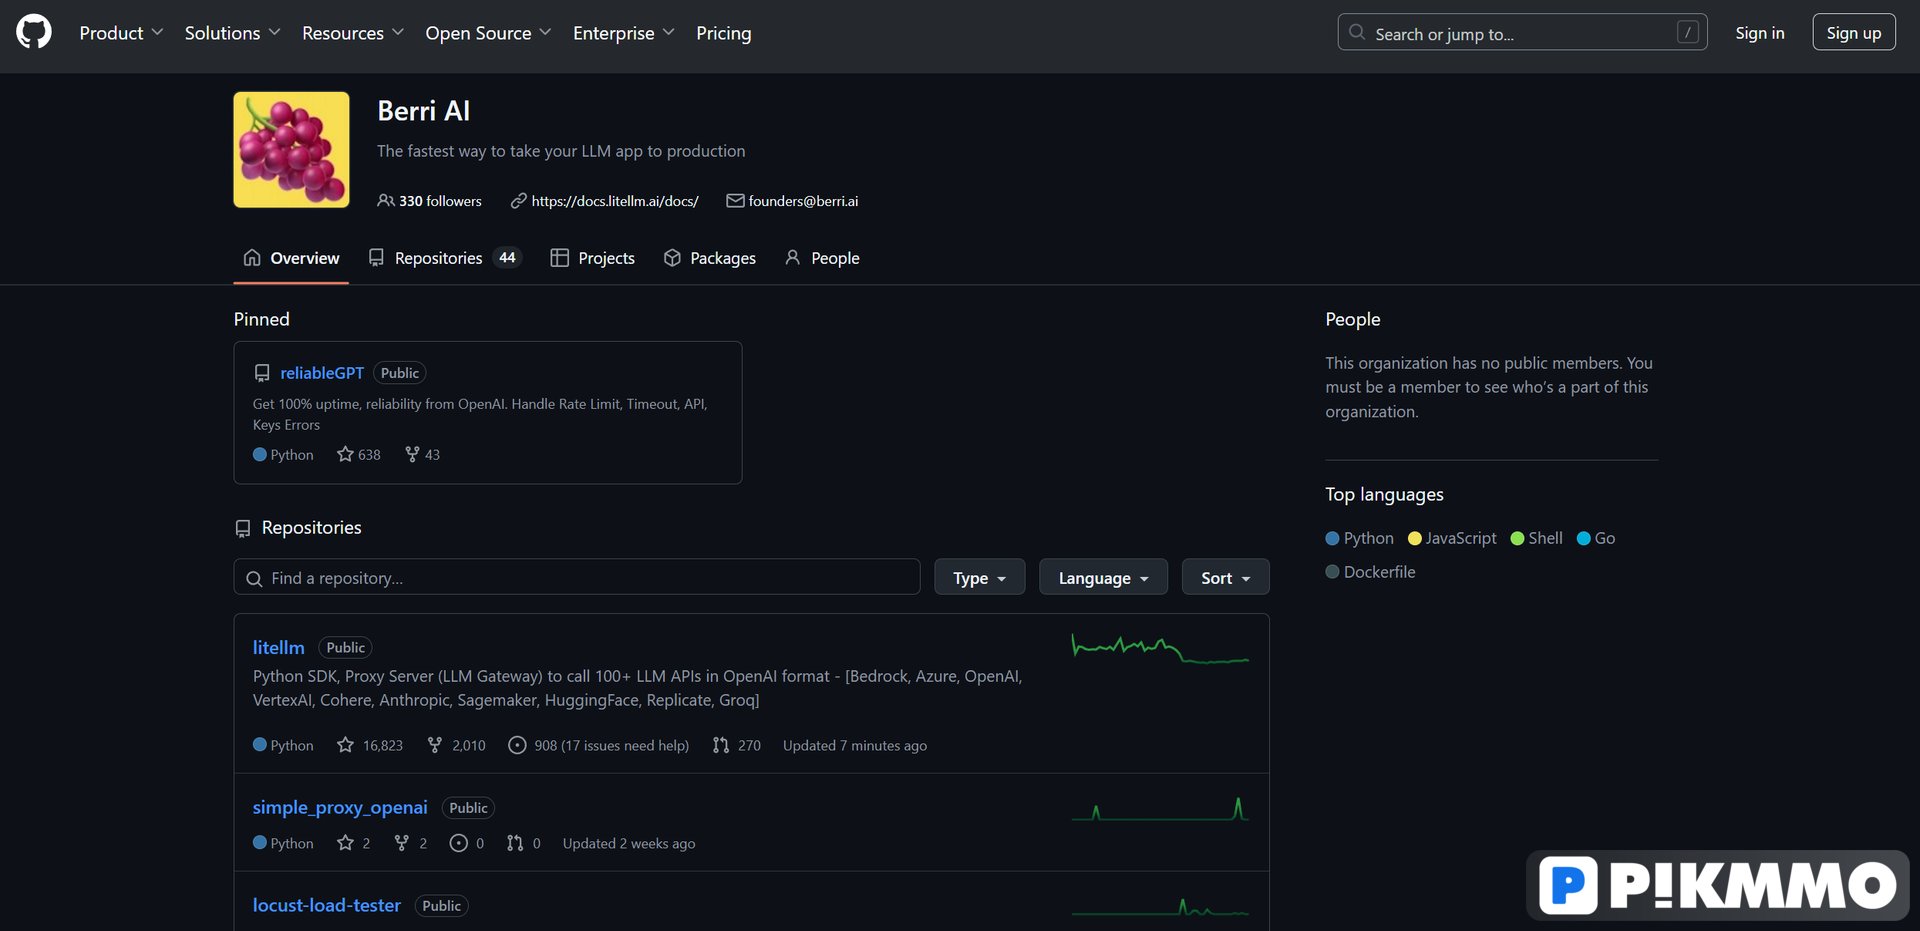Screen dimensions: 1920x931
Task: Expand the Solutions menu
Action: [x=232, y=33]
